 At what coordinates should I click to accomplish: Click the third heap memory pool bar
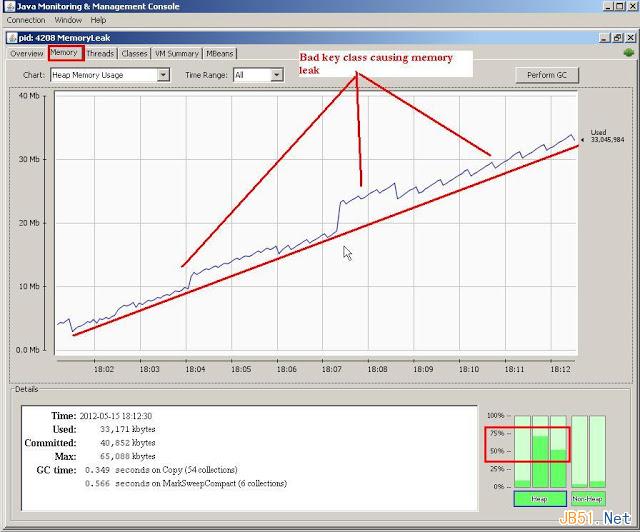(558, 452)
